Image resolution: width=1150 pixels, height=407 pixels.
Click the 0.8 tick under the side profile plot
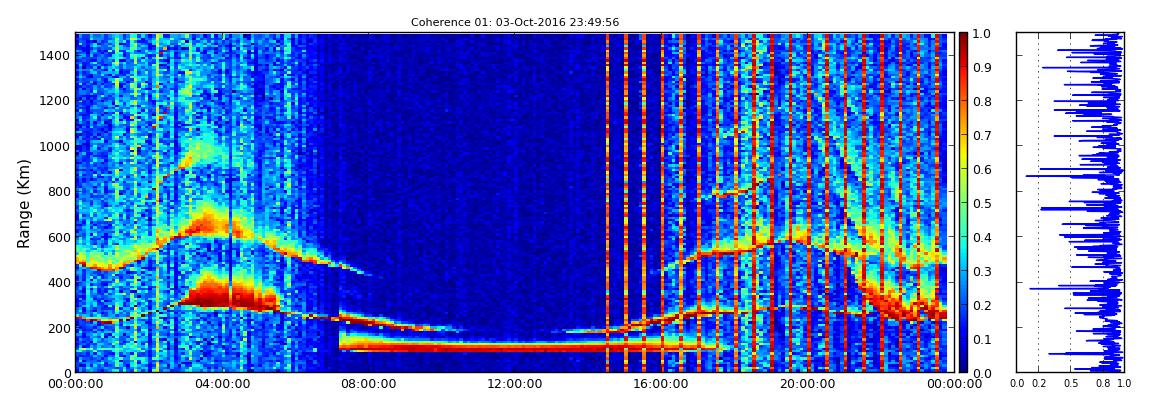pos(1102,384)
